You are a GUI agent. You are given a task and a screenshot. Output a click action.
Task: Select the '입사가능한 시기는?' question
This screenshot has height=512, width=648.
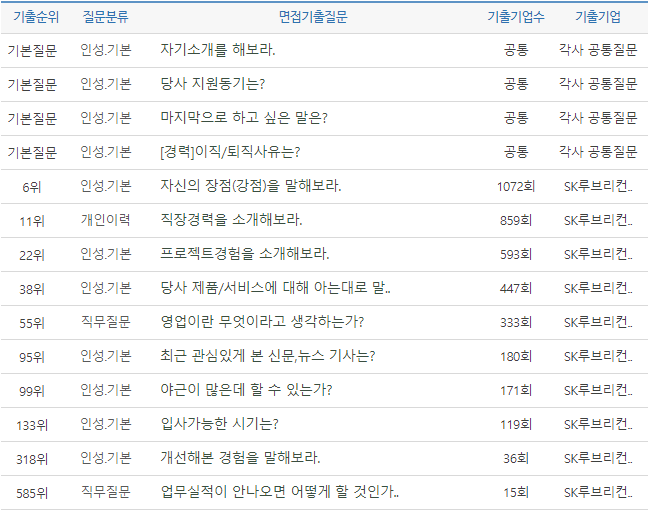[x=219, y=424]
